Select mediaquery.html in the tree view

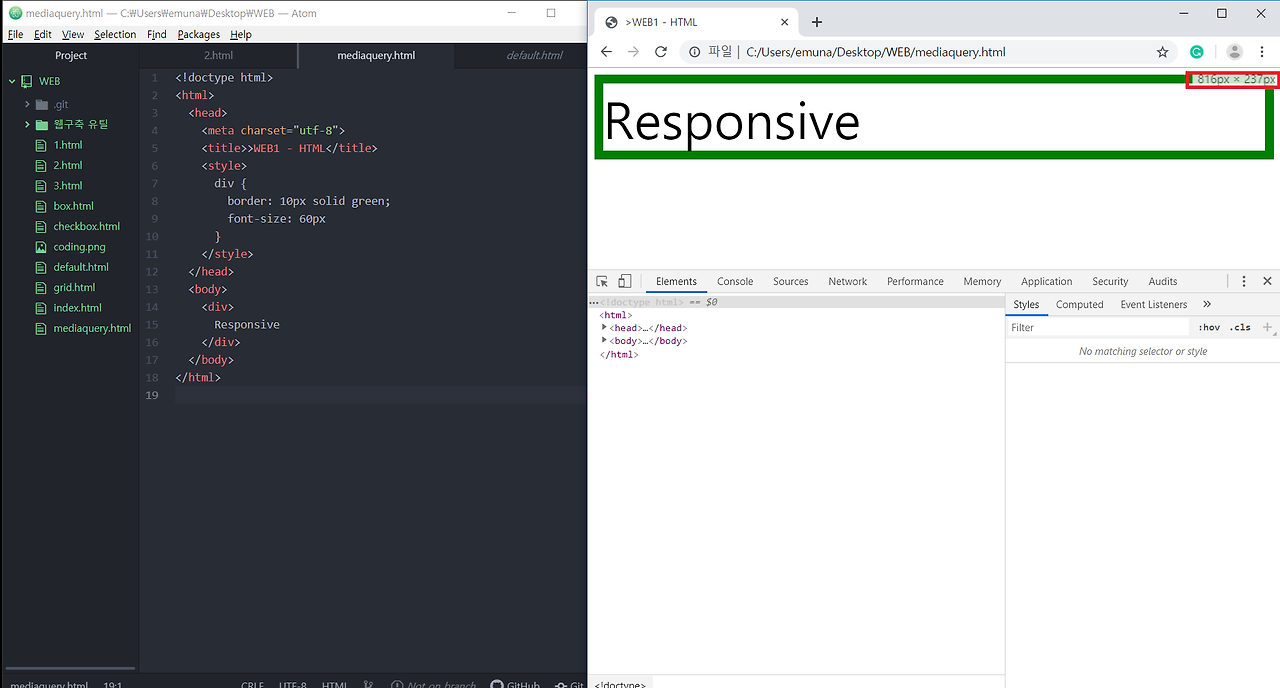pyautogui.click(x=92, y=328)
